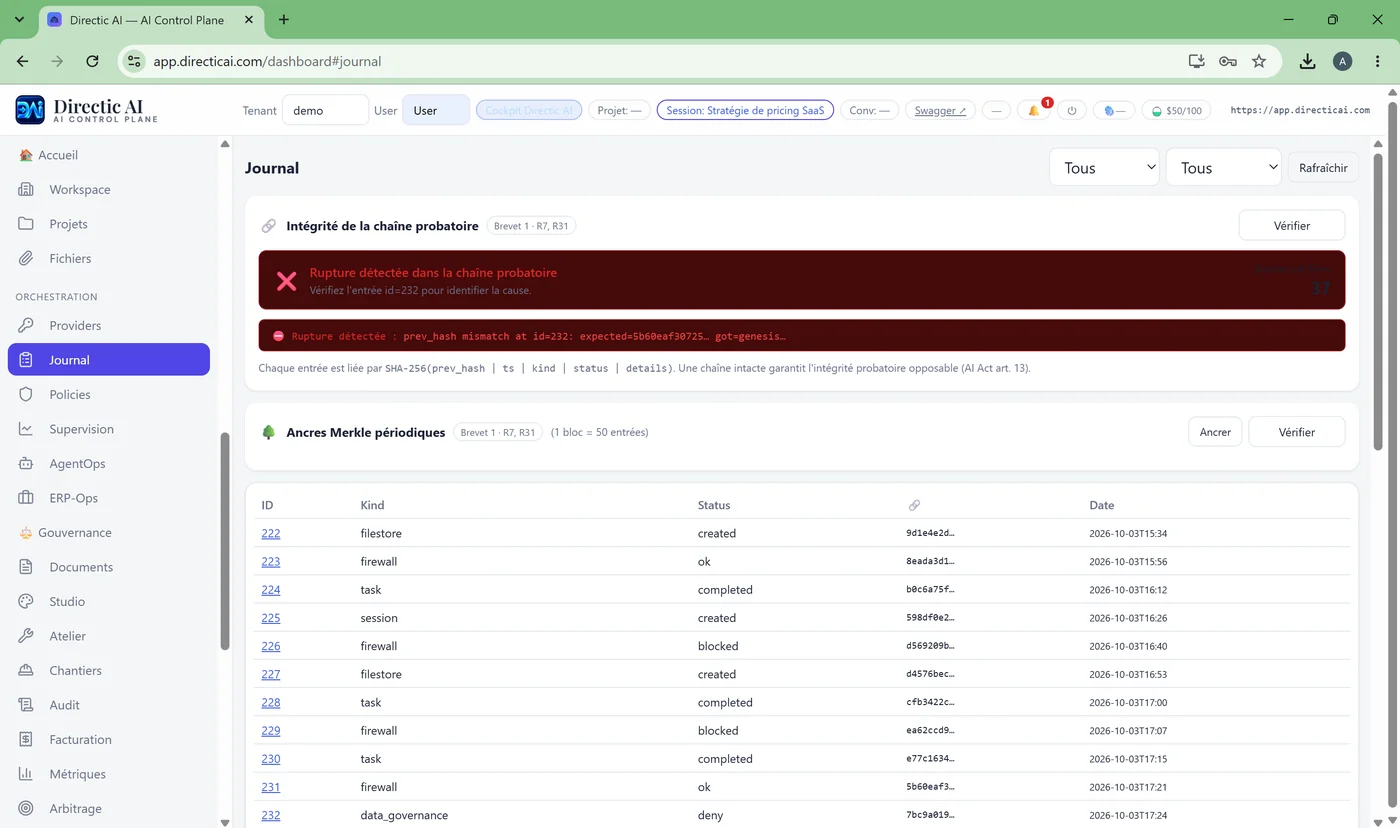The image size is (1400, 828).
Task: Open journal entry ID 226
Action: tap(271, 646)
